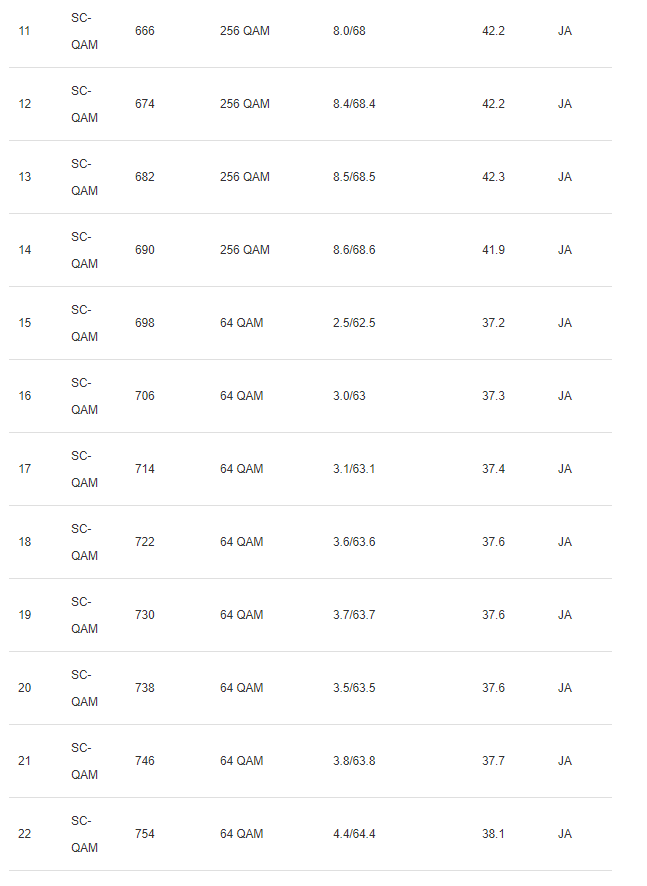Select the 41.9 SNR value

[493, 250]
